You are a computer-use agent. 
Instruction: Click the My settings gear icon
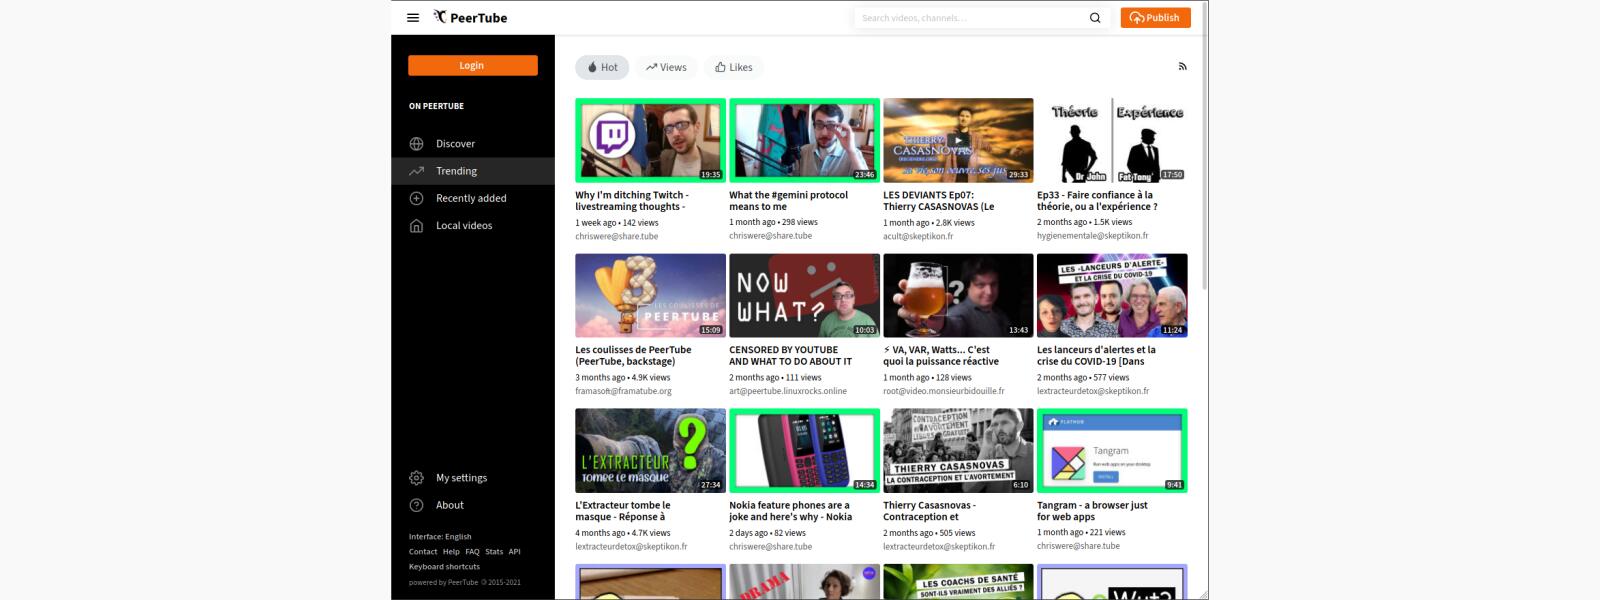(x=417, y=478)
